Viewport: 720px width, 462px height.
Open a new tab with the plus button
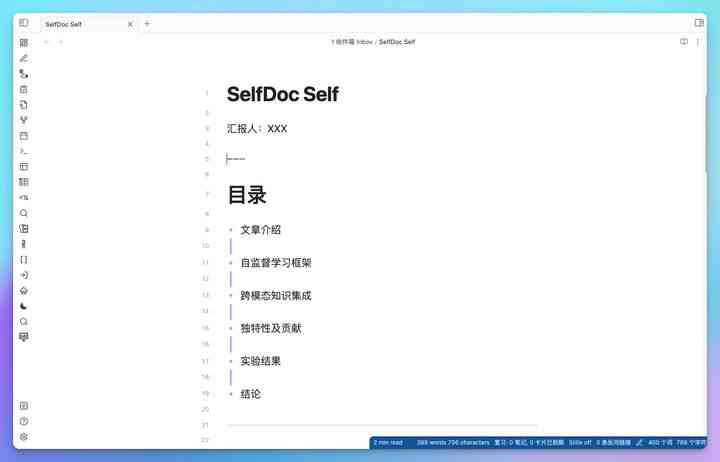click(x=147, y=23)
